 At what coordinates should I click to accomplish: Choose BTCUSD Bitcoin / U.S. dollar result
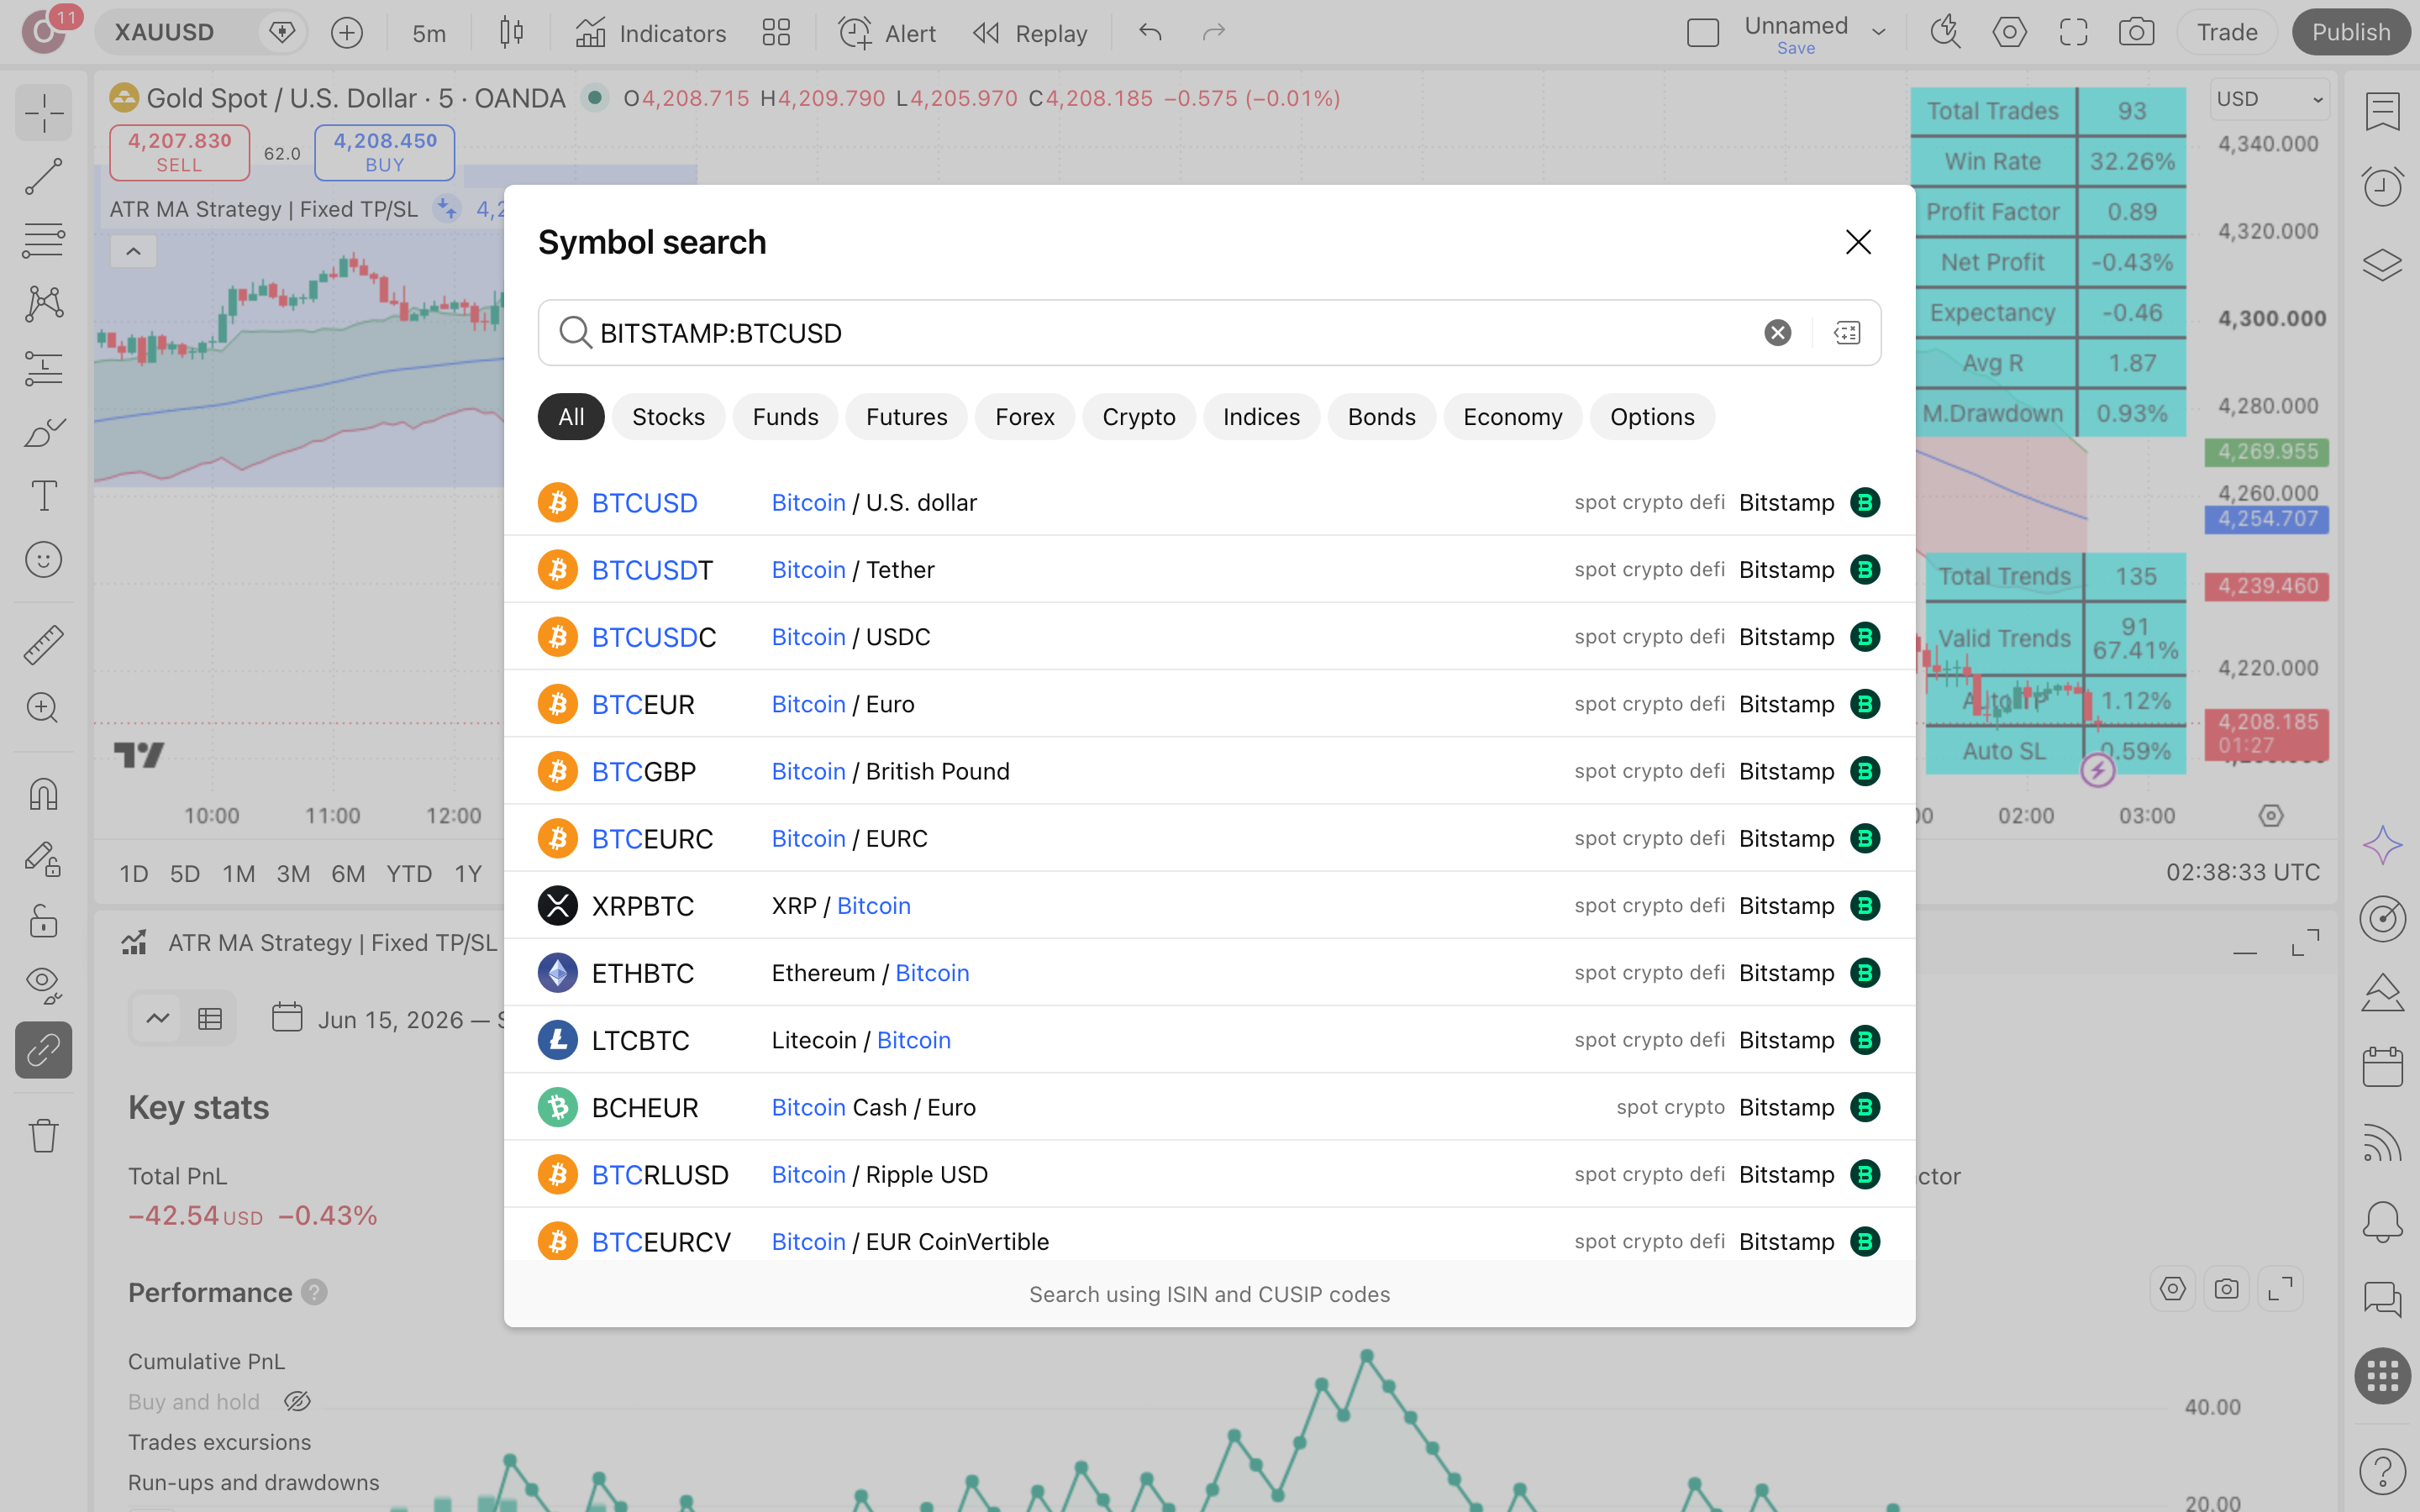[1209, 502]
